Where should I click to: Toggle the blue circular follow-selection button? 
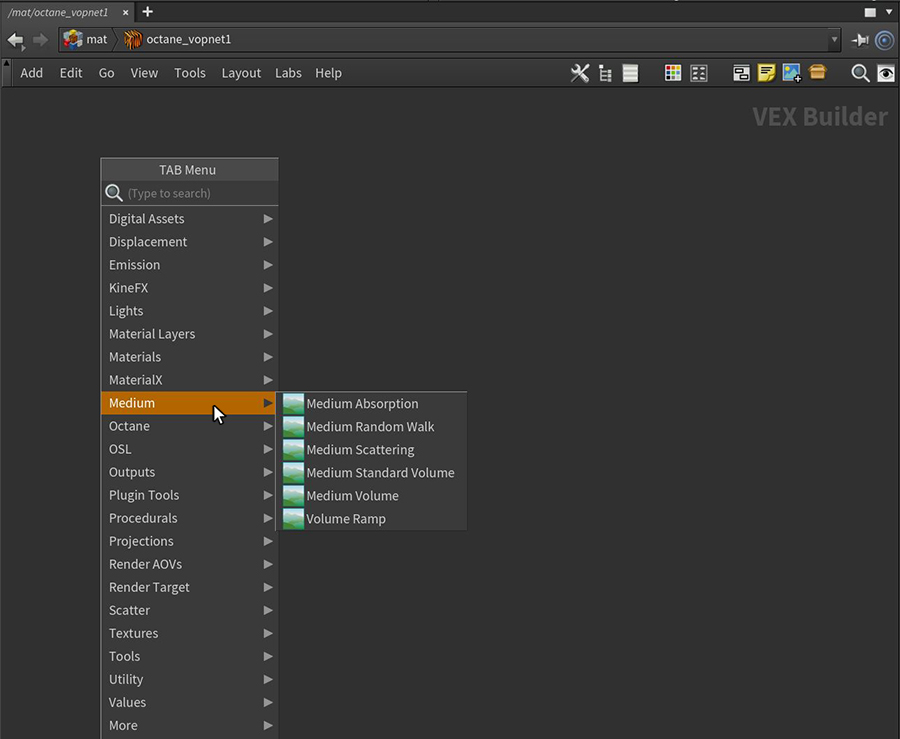click(884, 40)
